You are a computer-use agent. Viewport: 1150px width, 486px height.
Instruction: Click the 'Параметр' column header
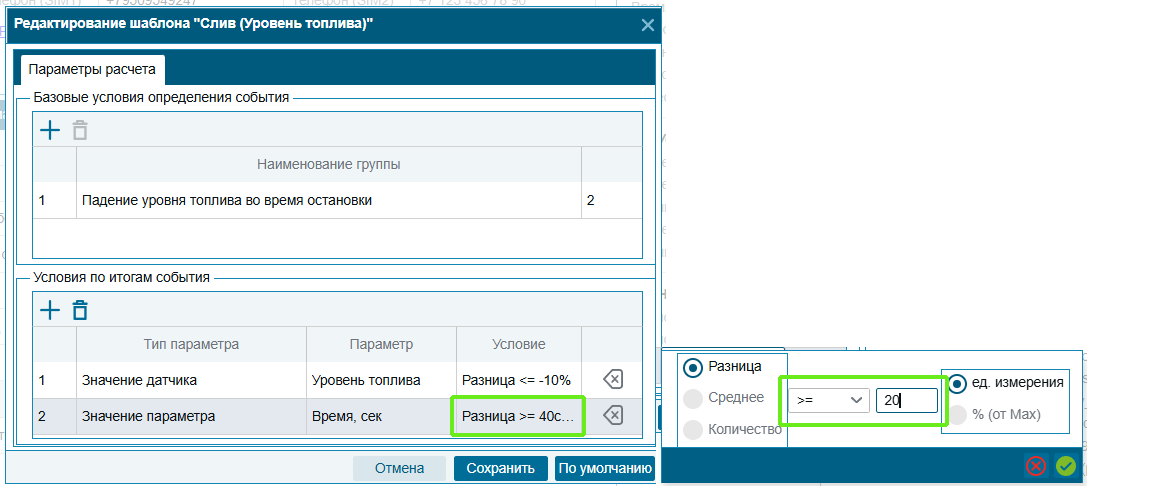click(x=381, y=345)
